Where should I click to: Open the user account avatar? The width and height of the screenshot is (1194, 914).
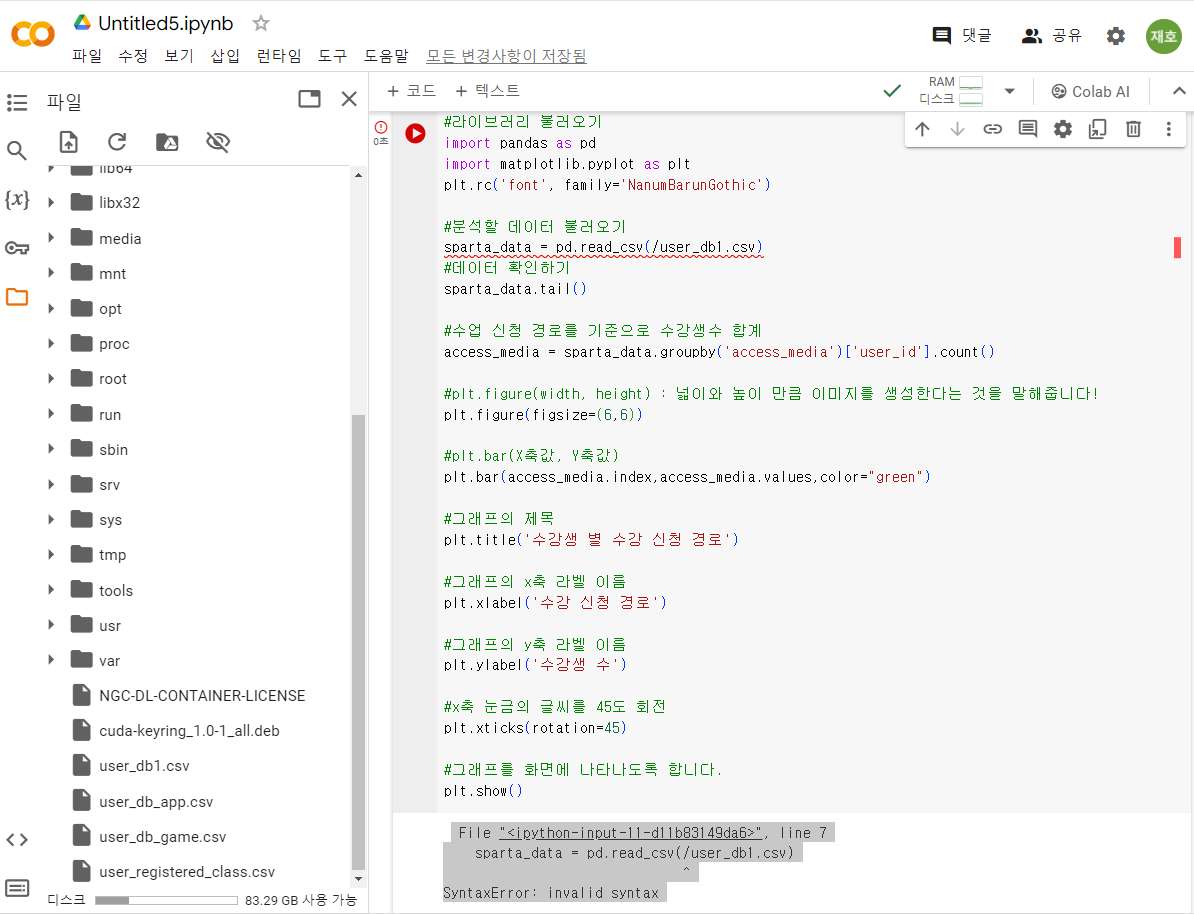point(1164,36)
